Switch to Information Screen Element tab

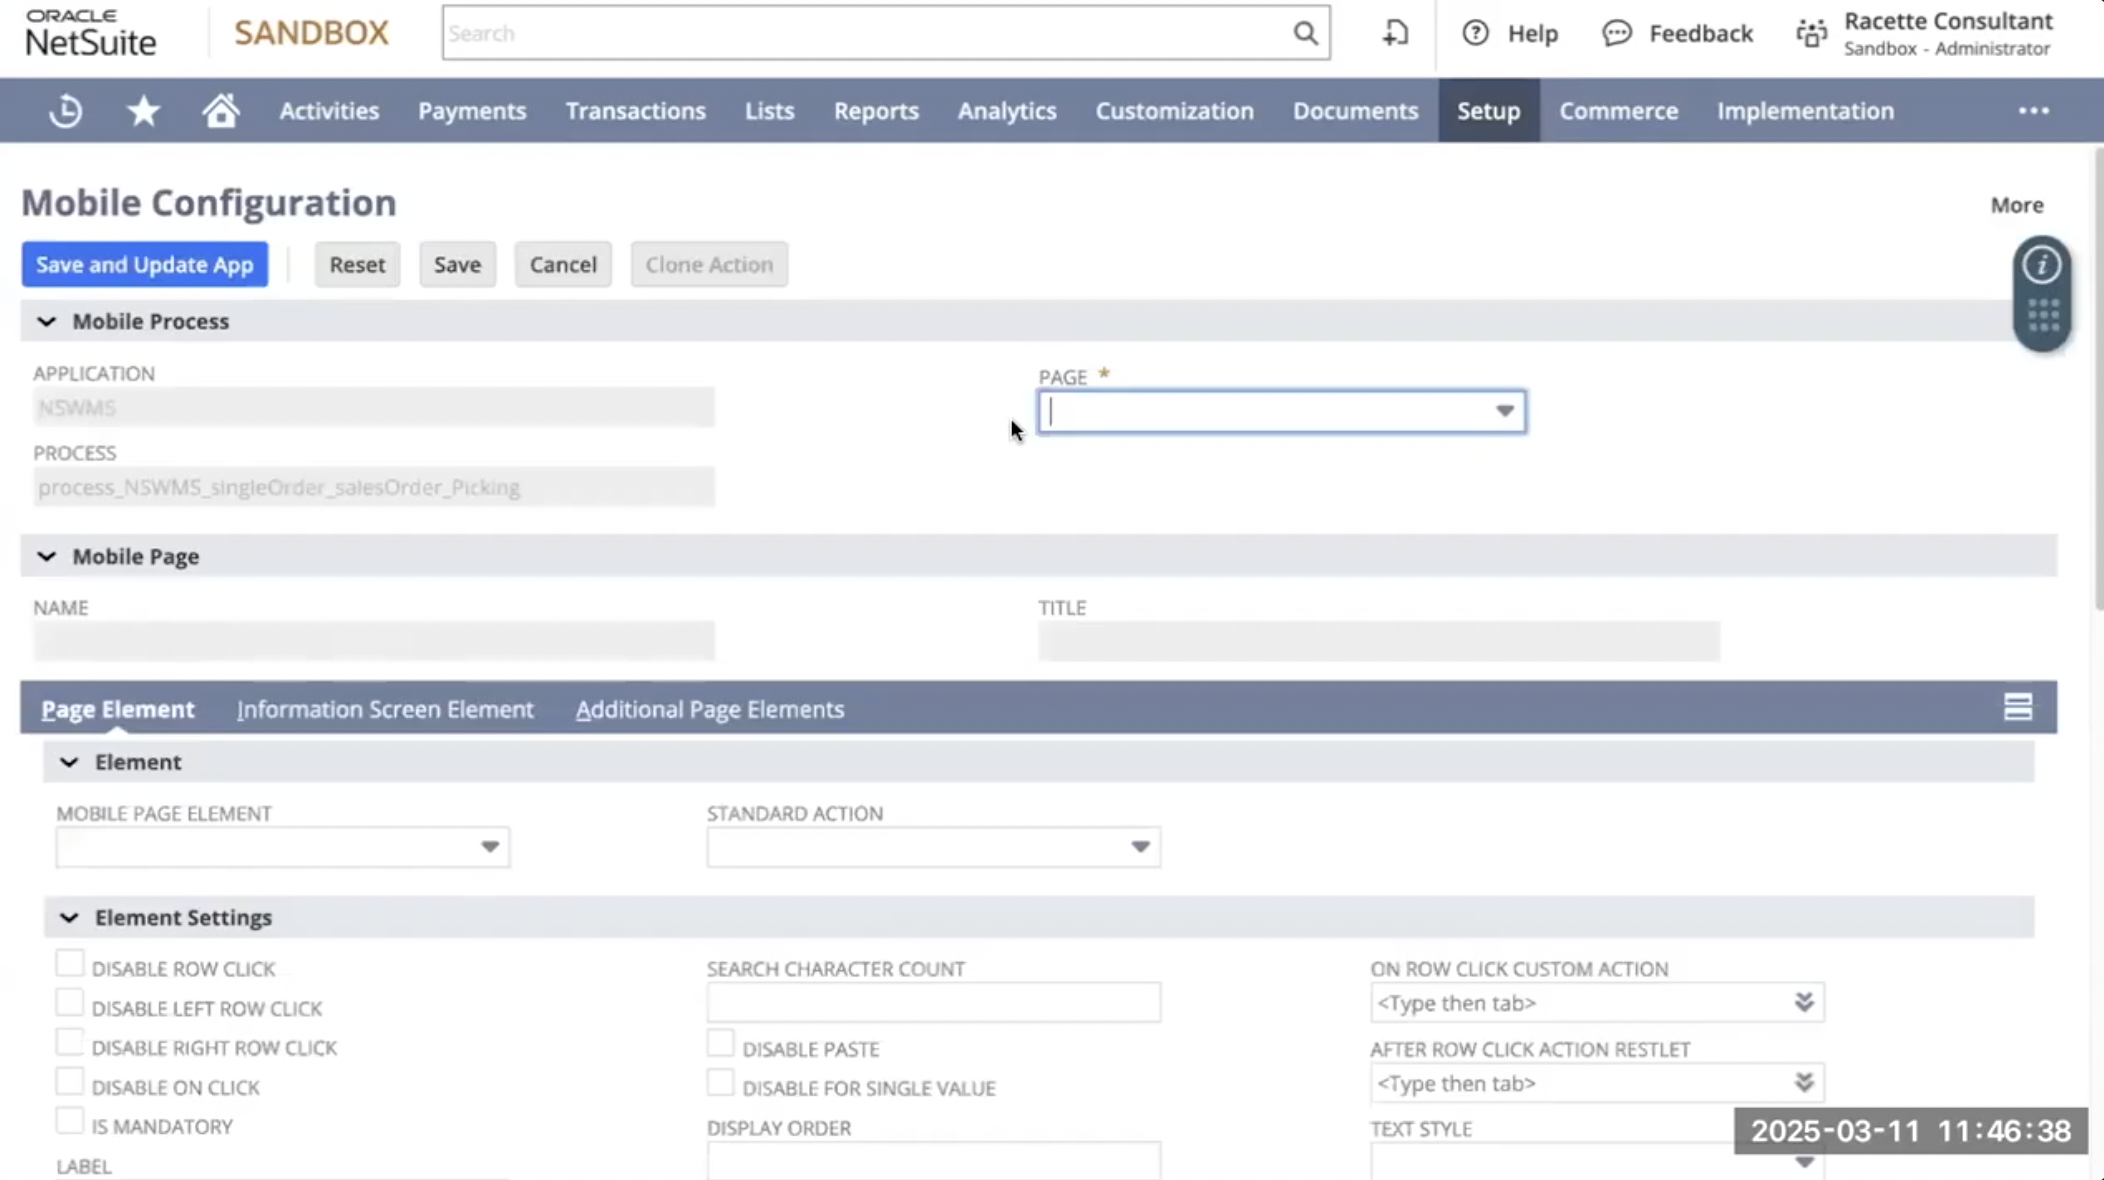pyautogui.click(x=385, y=709)
